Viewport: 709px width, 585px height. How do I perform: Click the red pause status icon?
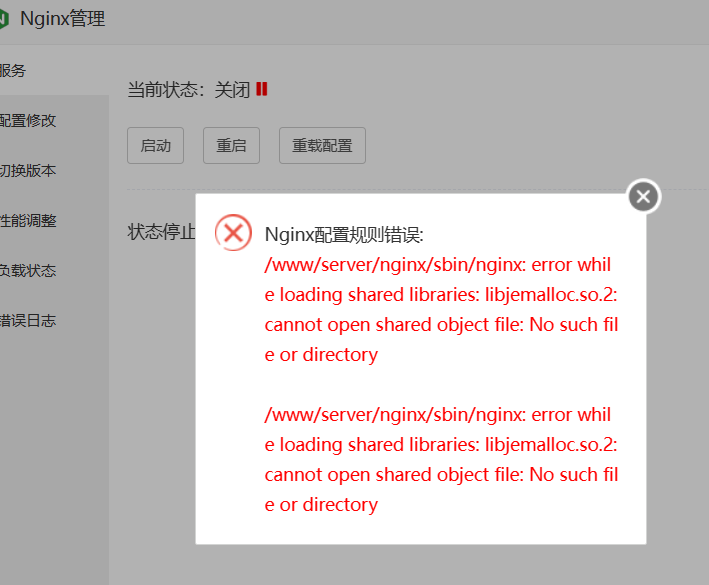(x=262, y=89)
